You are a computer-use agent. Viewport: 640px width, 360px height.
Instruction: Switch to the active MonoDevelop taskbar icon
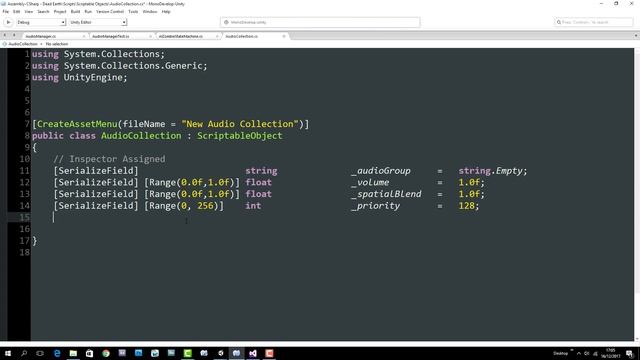click(236, 353)
